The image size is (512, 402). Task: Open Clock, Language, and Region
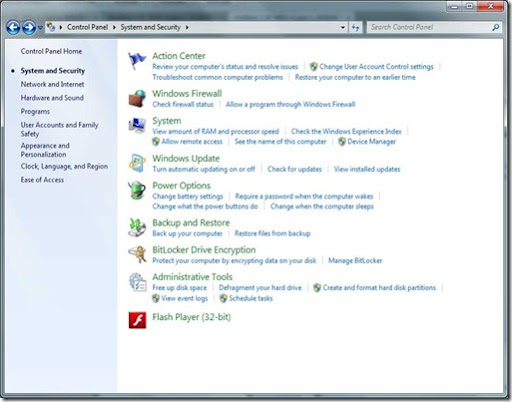pyautogui.click(x=64, y=166)
